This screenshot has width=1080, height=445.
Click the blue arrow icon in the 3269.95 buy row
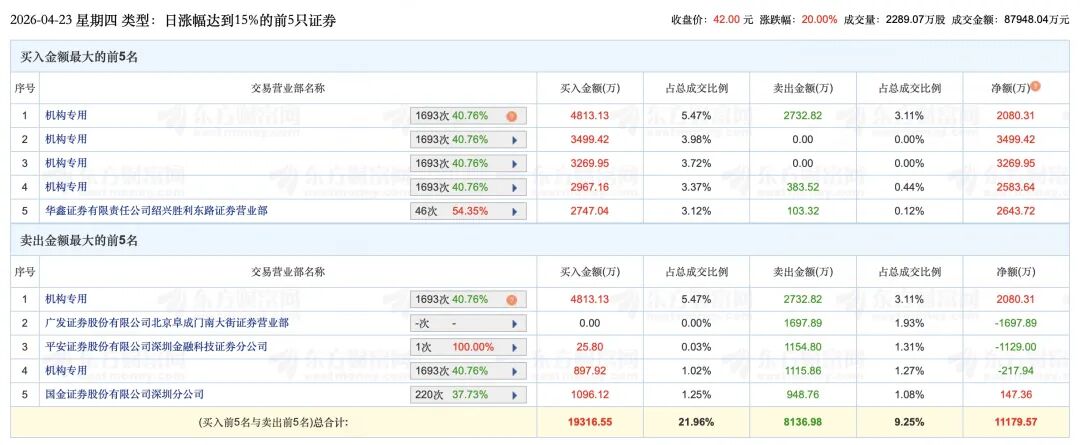coord(514,163)
